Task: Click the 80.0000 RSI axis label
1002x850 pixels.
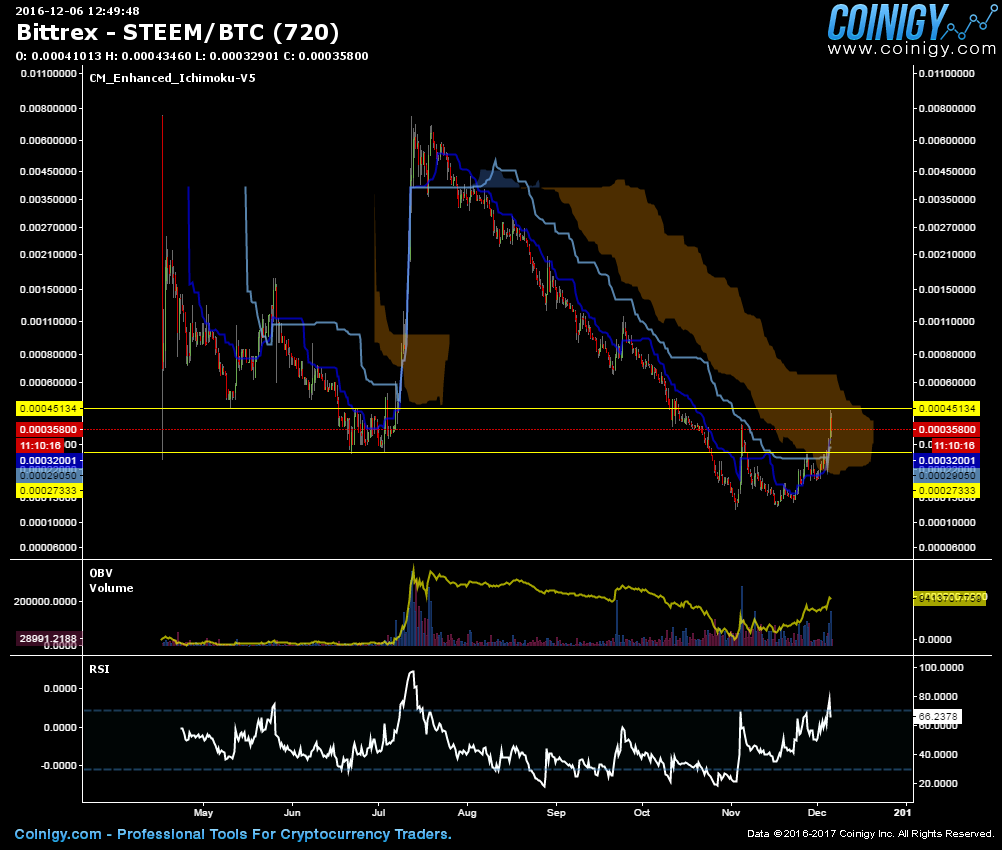Action: click(x=938, y=697)
